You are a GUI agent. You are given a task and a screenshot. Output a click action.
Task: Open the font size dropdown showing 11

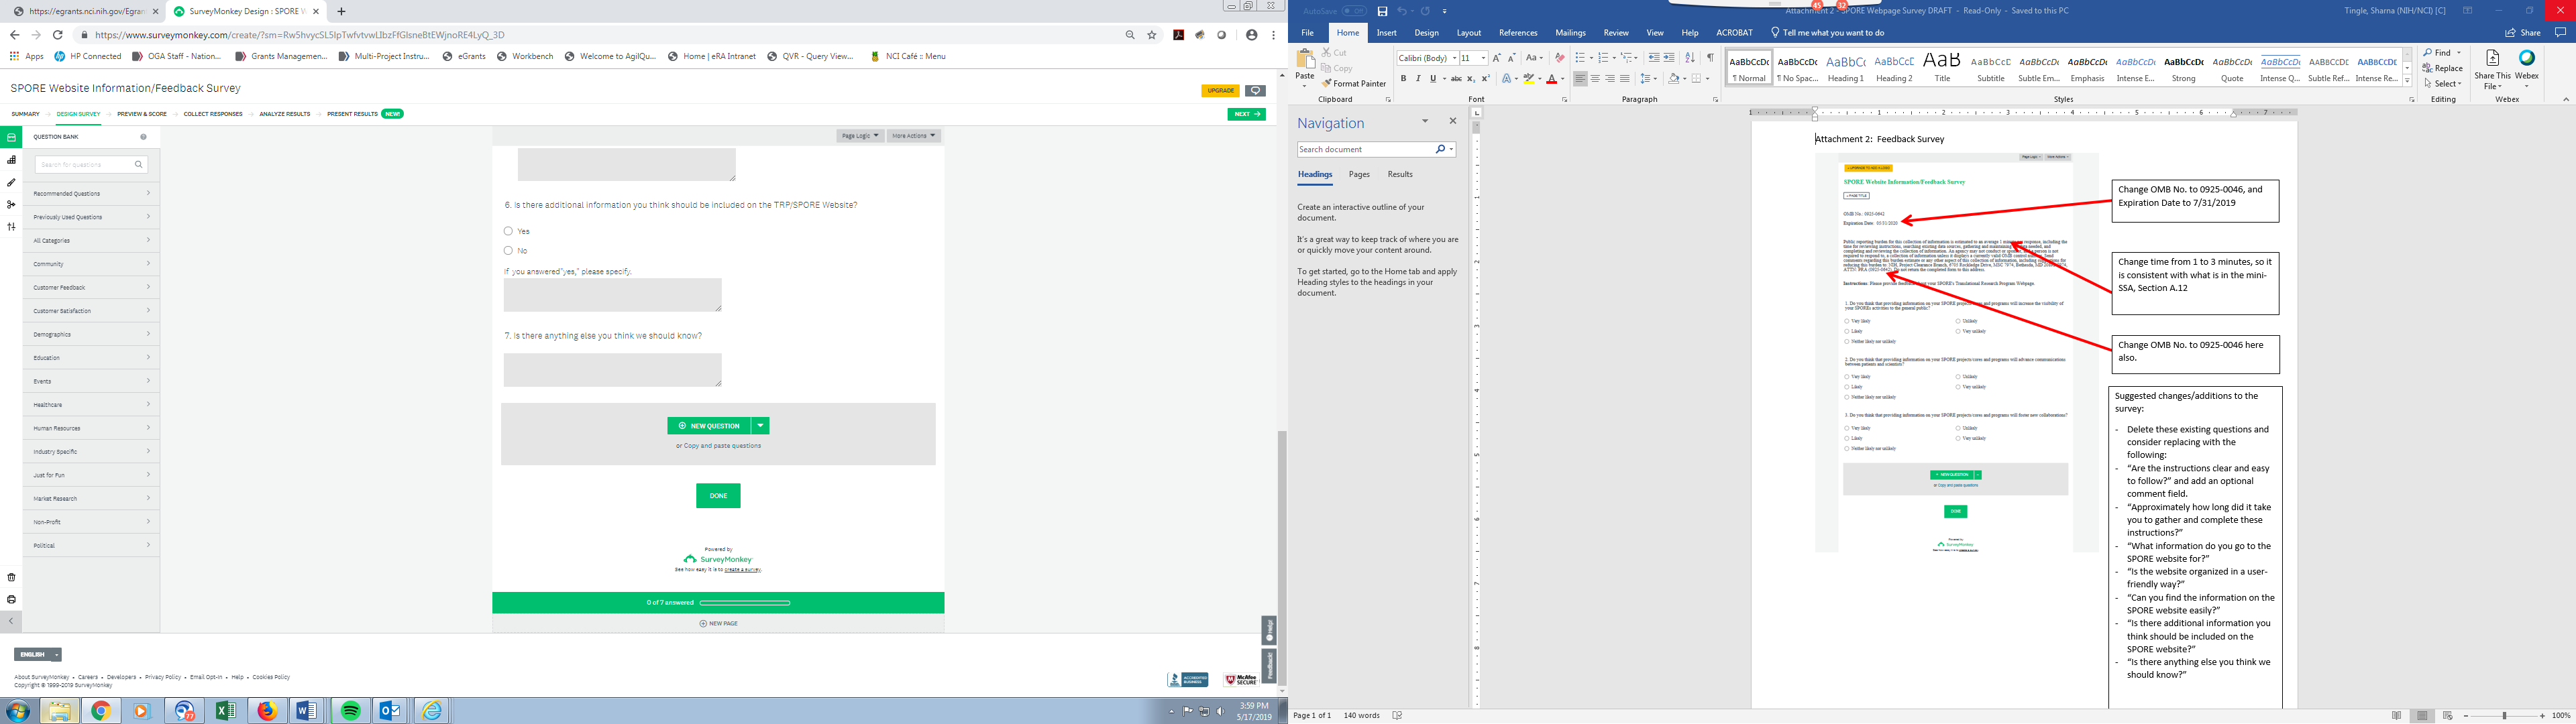(1484, 58)
